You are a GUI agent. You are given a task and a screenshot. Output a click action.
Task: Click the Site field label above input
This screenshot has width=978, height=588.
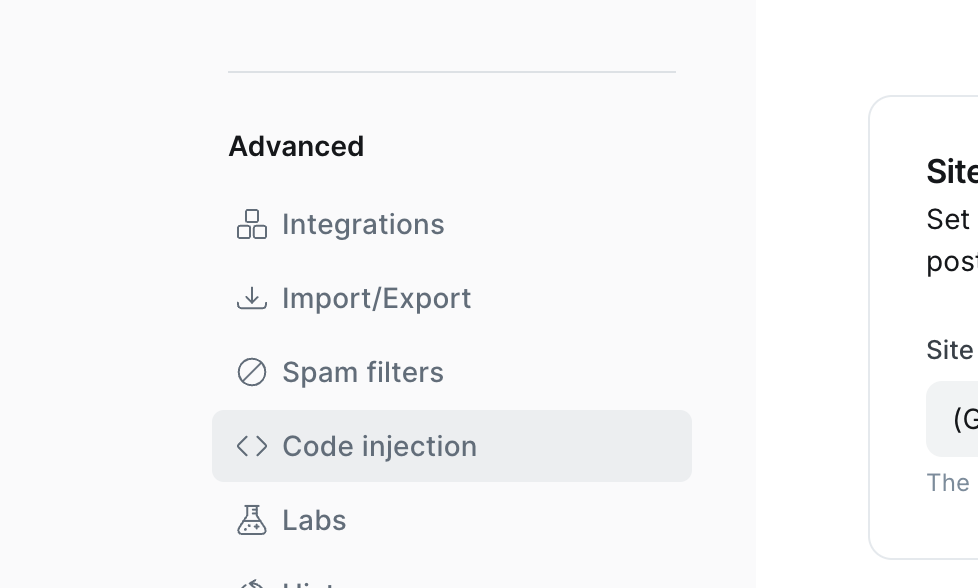click(x=950, y=350)
